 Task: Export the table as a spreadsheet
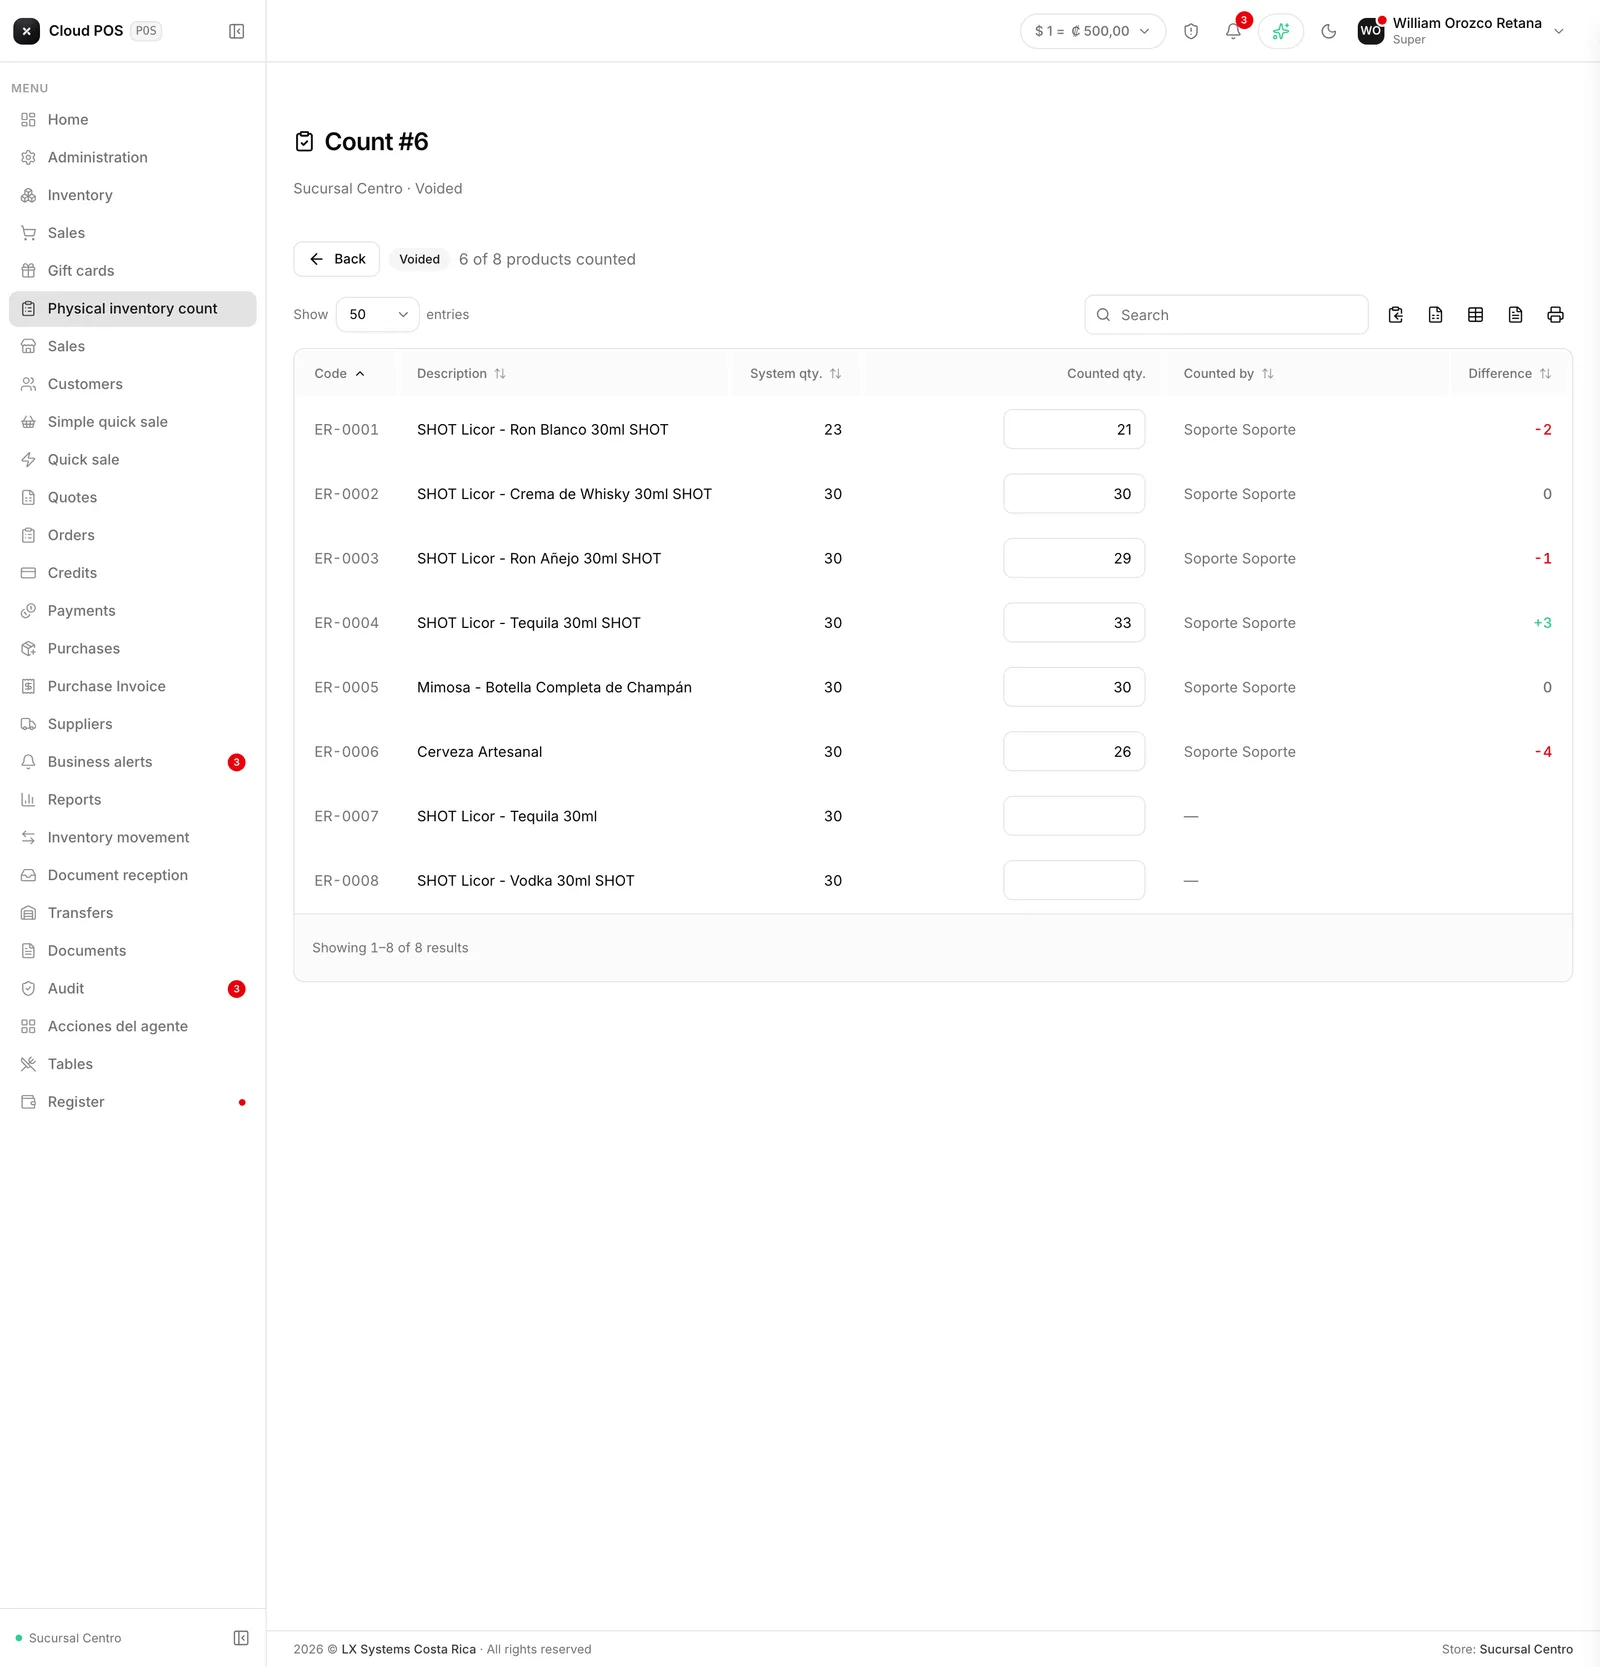1476,315
